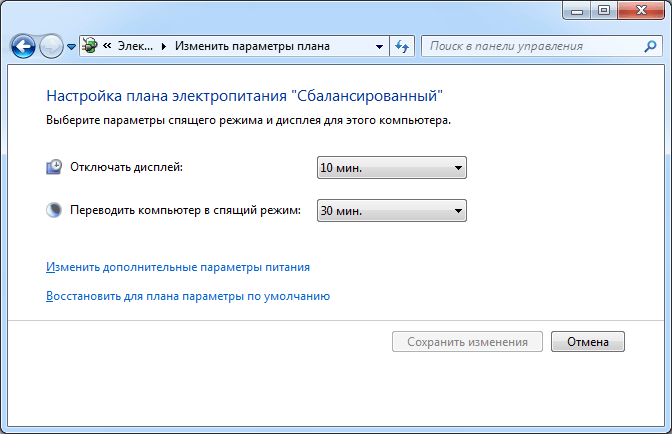The width and height of the screenshot is (672, 434).
Task: Click the greyed Forward navigation arrow
Action: click(51, 46)
